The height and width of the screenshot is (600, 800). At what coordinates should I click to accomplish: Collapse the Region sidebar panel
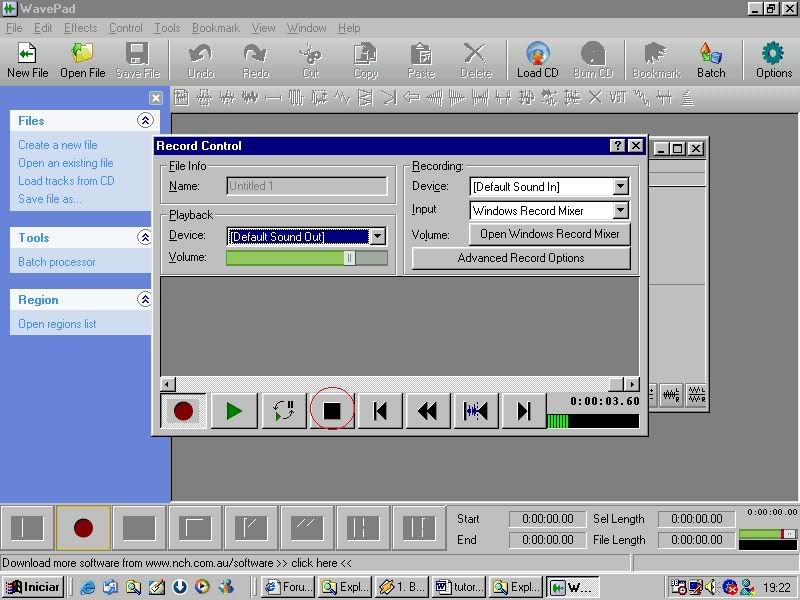click(145, 299)
